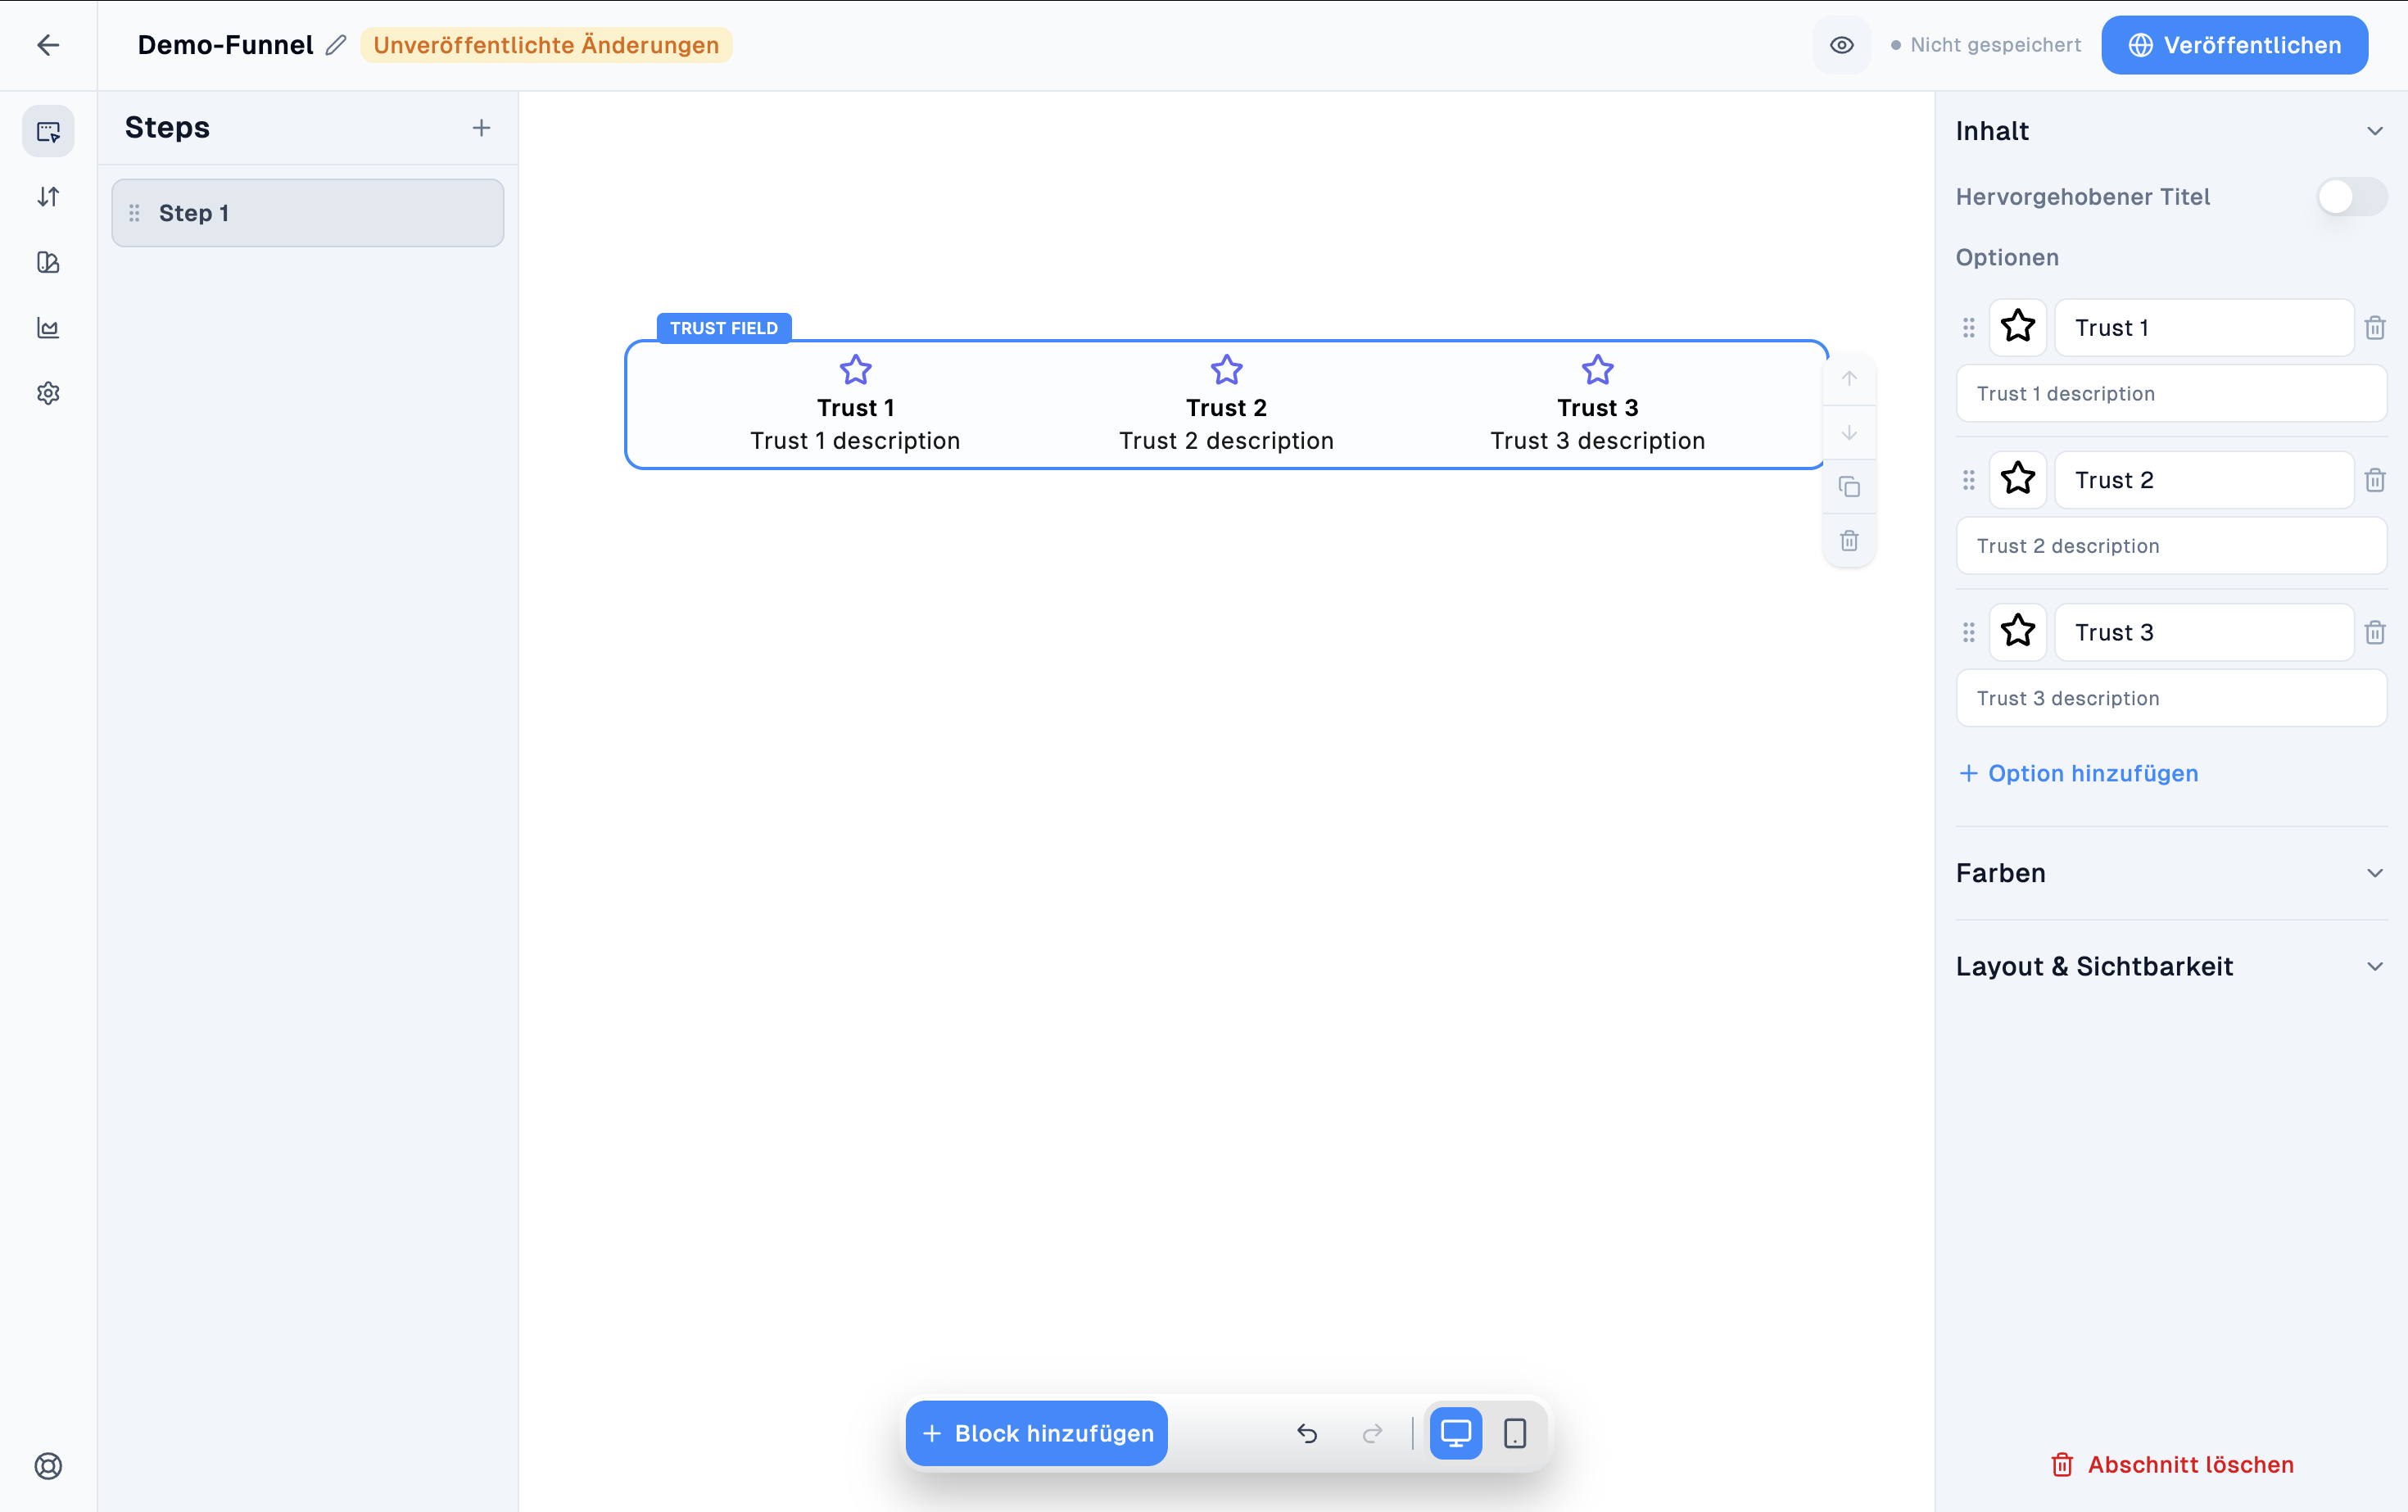Grab the Step 1 drag handle

(134, 213)
